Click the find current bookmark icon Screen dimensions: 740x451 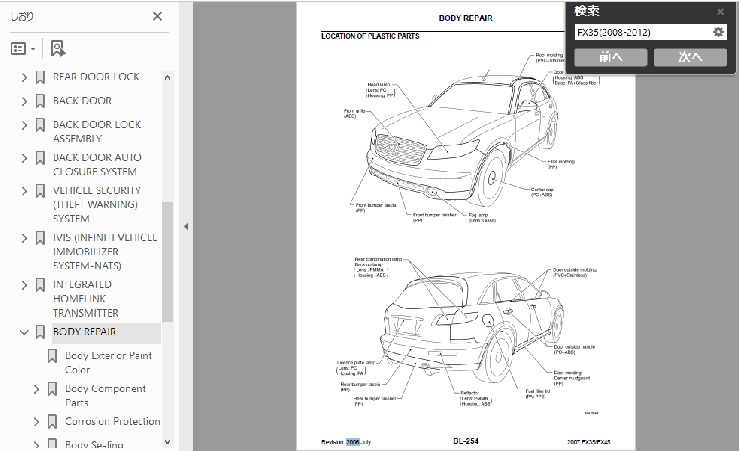click(x=58, y=48)
